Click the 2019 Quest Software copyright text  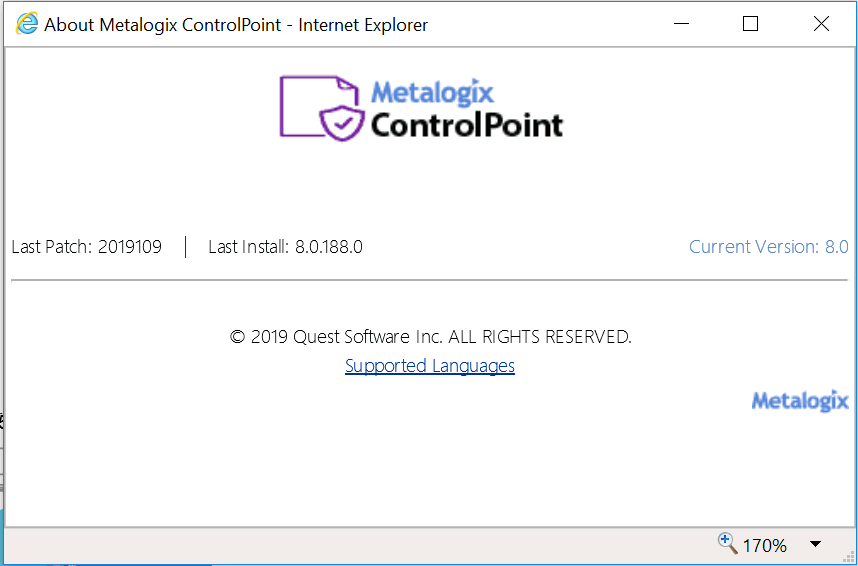(x=430, y=337)
